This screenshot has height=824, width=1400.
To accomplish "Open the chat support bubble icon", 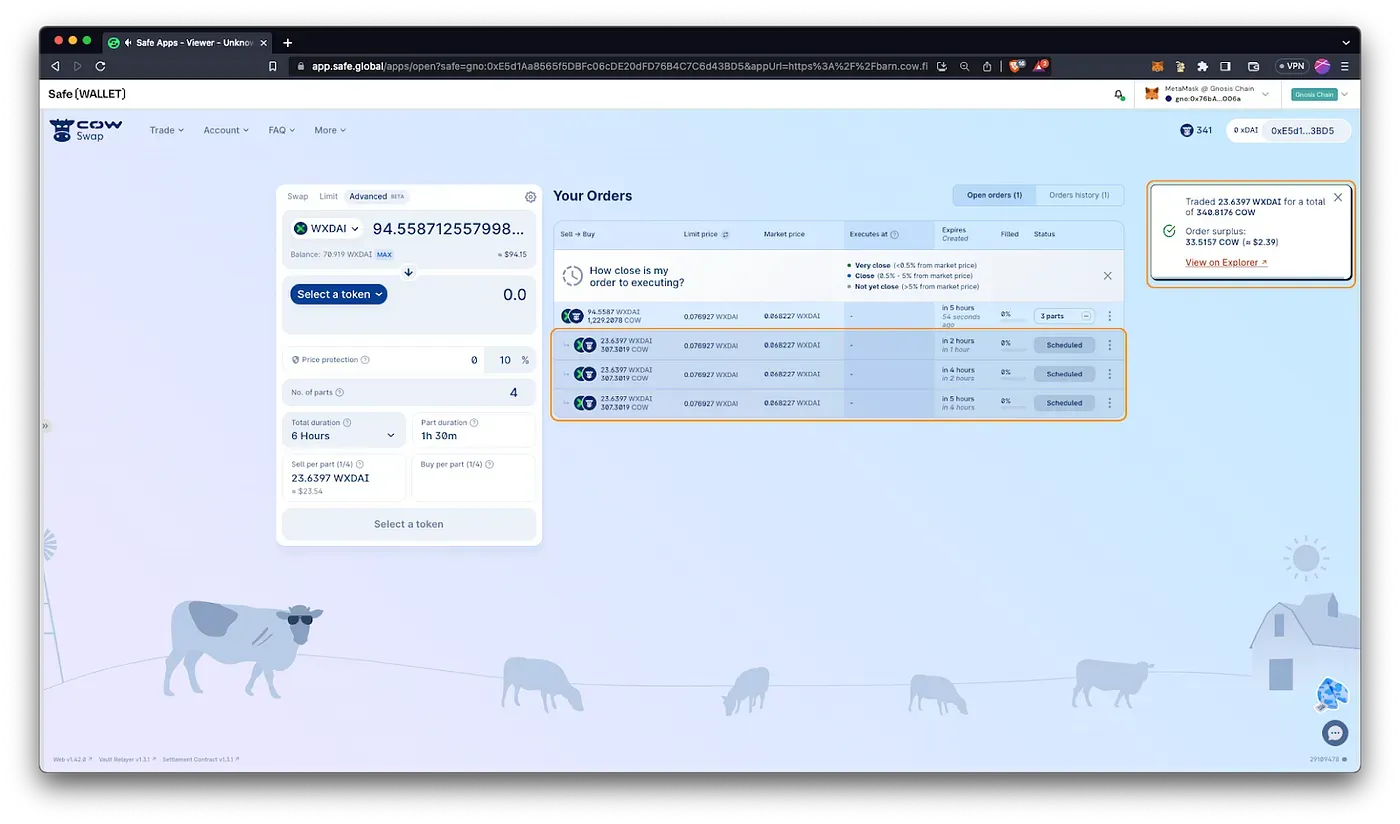I will (x=1335, y=733).
